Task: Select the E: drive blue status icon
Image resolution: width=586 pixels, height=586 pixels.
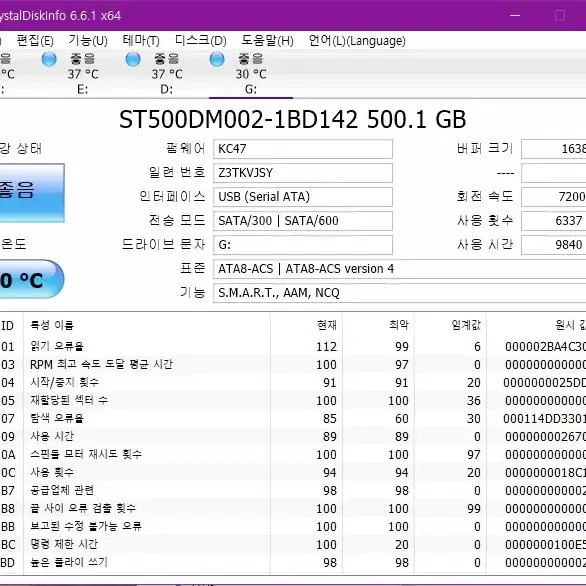Action: pyautogui.click(x=49, y=59)
